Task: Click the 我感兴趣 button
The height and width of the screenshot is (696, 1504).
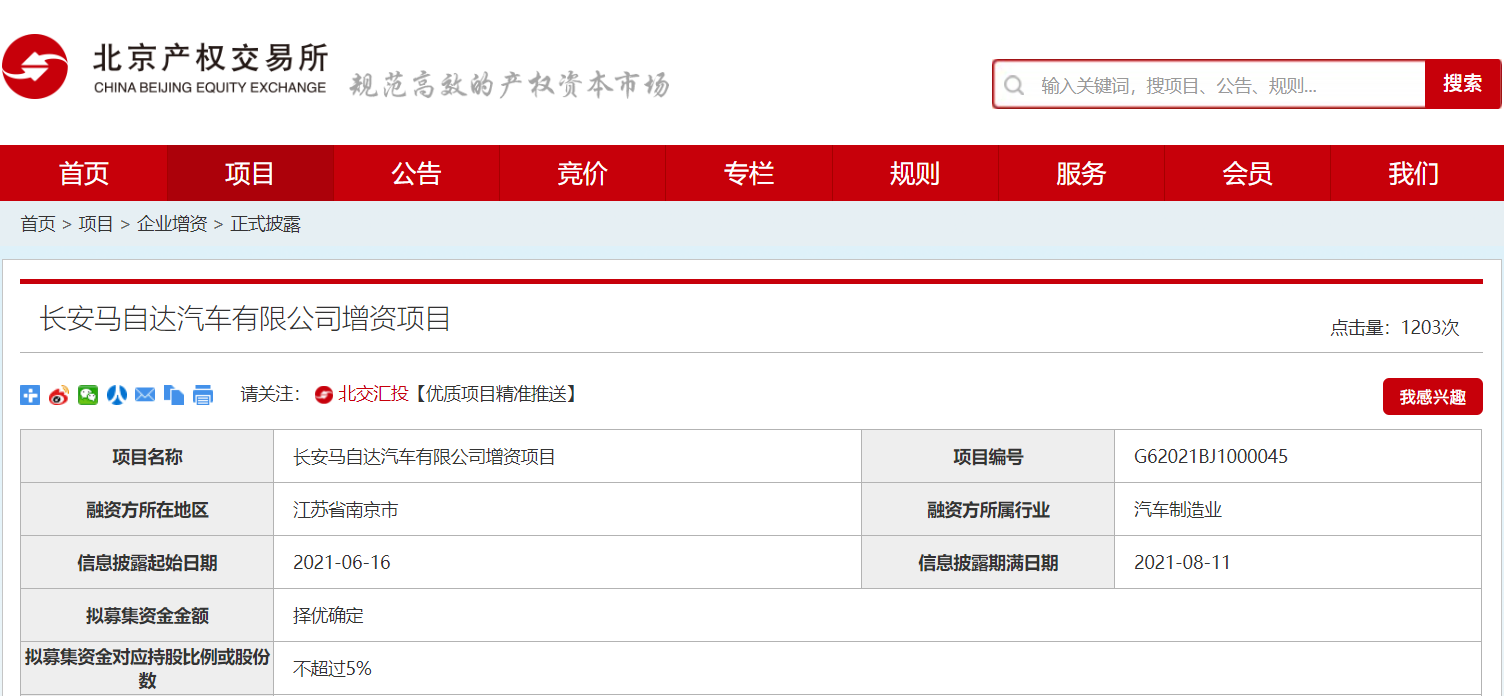Action: 1432,397
